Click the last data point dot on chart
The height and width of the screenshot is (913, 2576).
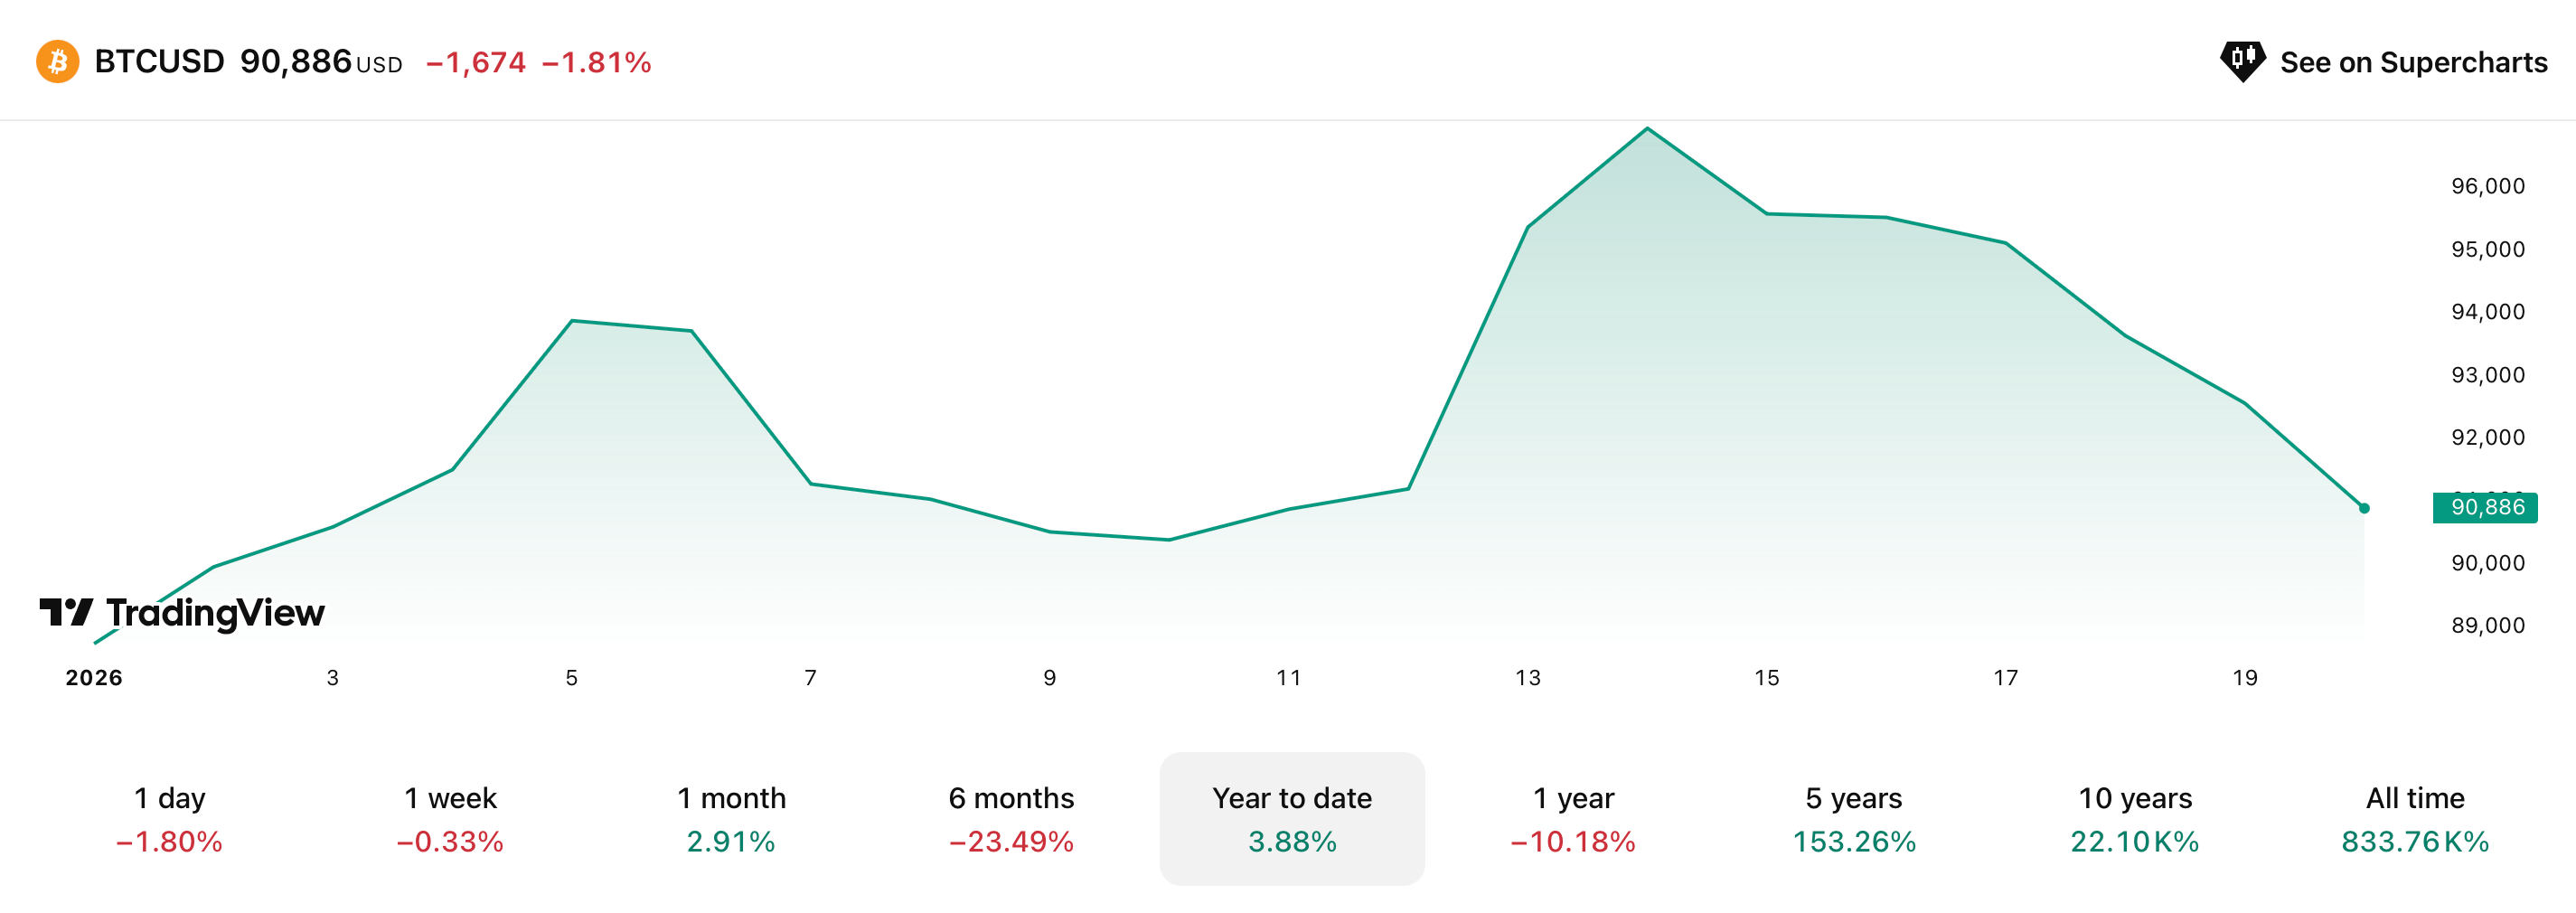click(x=2364, y=508)
